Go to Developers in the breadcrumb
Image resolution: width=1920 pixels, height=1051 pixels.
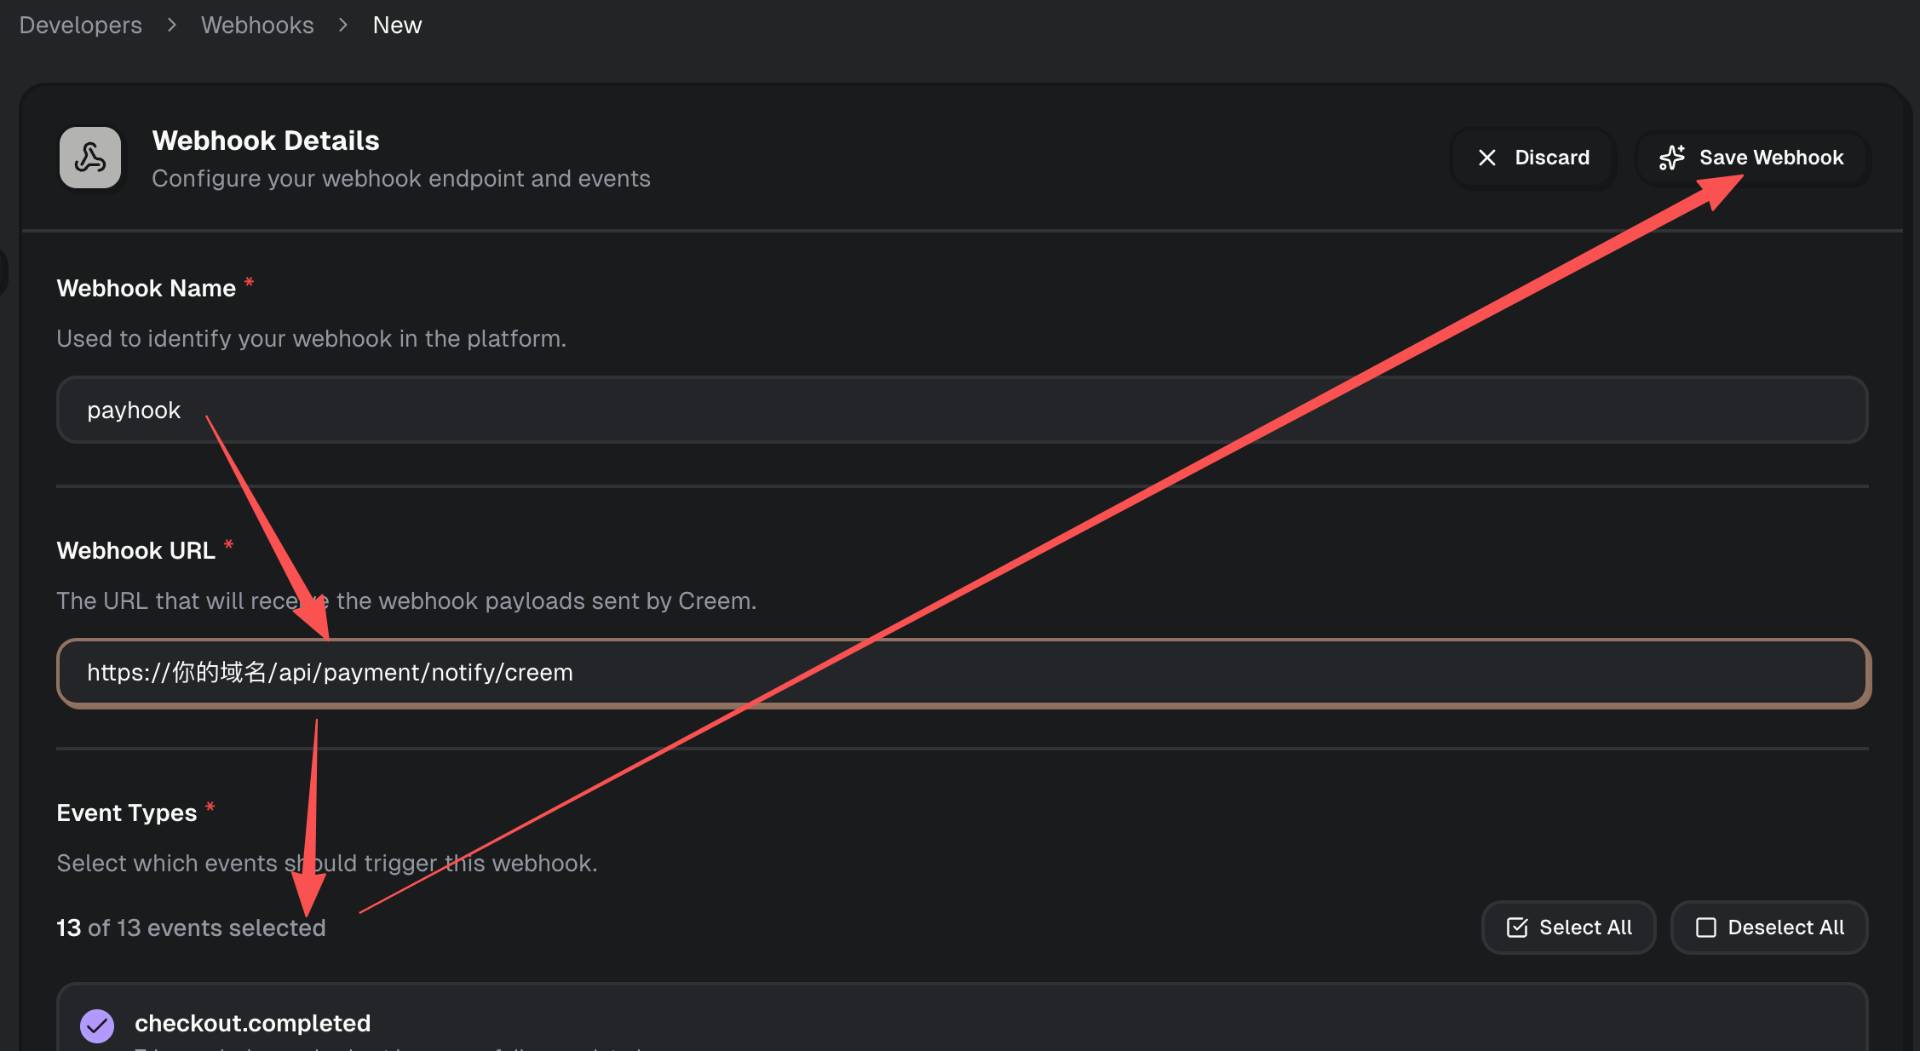click(x=80, y=25)
